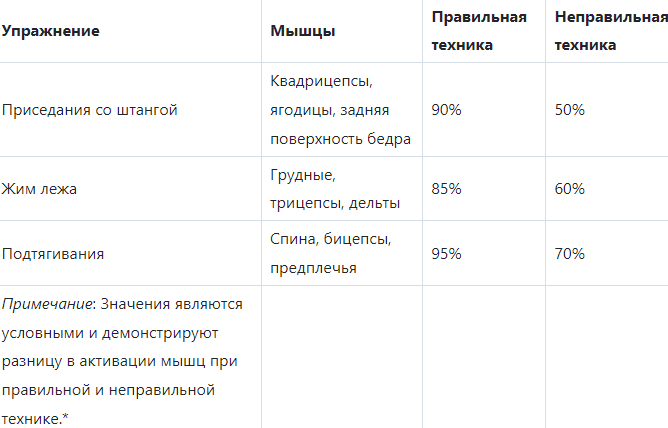
Task: Click the 85% value cell
Action: point(446,189)
